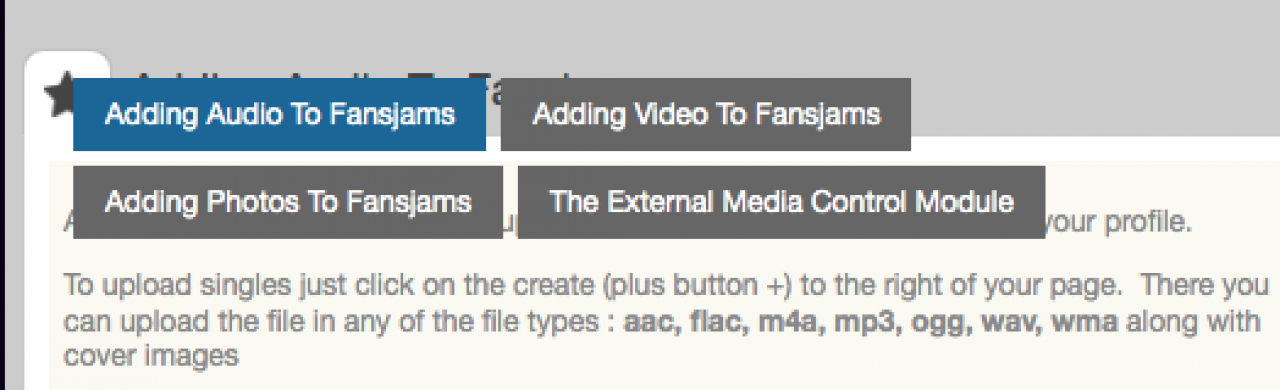Screen dimensions: 1280x390
Task: Select the Adding Audio To Fansjams tab
Action: pos(279,114)
